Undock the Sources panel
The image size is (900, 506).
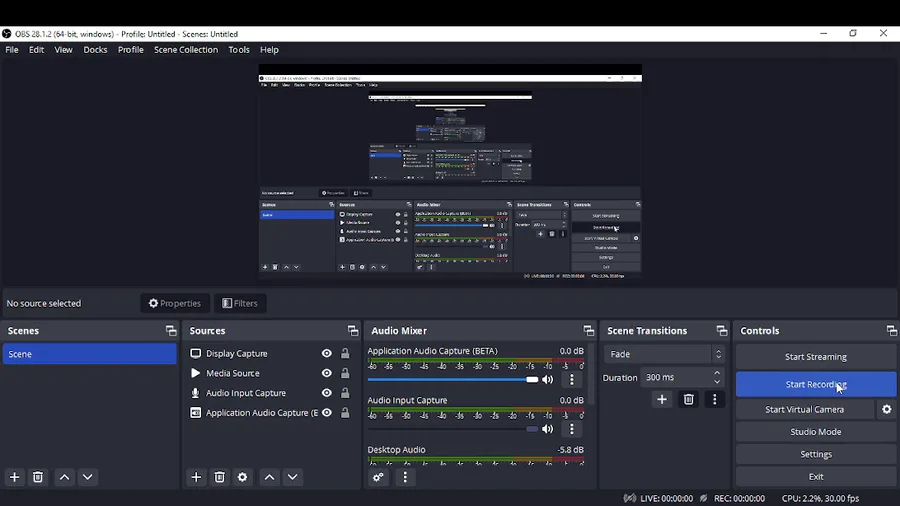pos(352,330)
